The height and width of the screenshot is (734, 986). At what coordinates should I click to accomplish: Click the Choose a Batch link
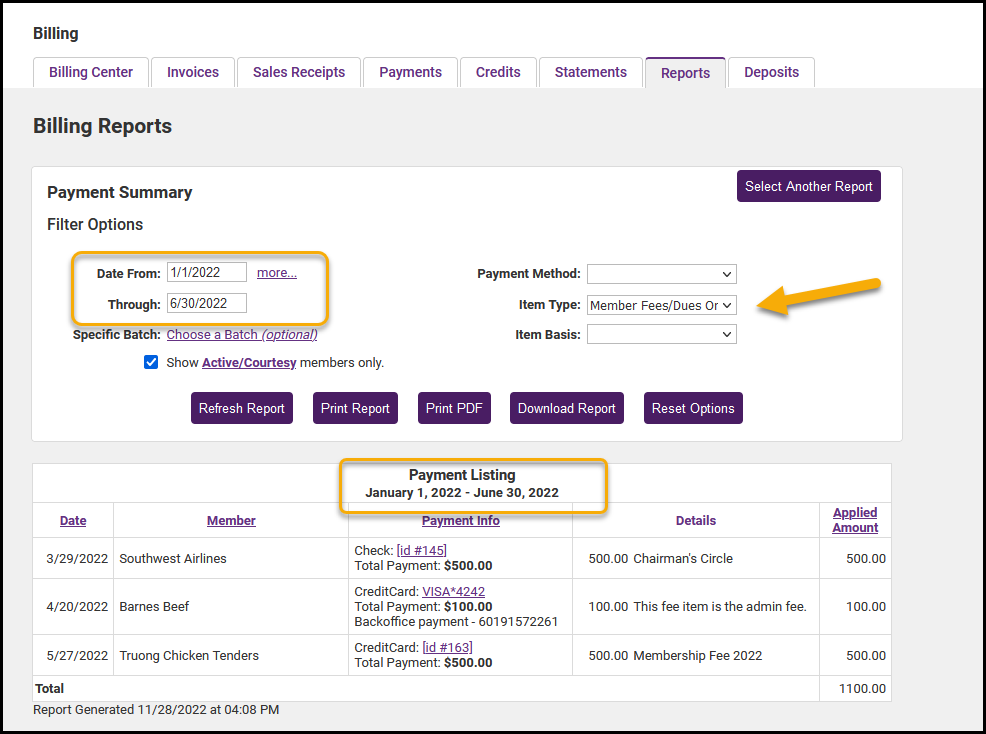pos(242,334)
